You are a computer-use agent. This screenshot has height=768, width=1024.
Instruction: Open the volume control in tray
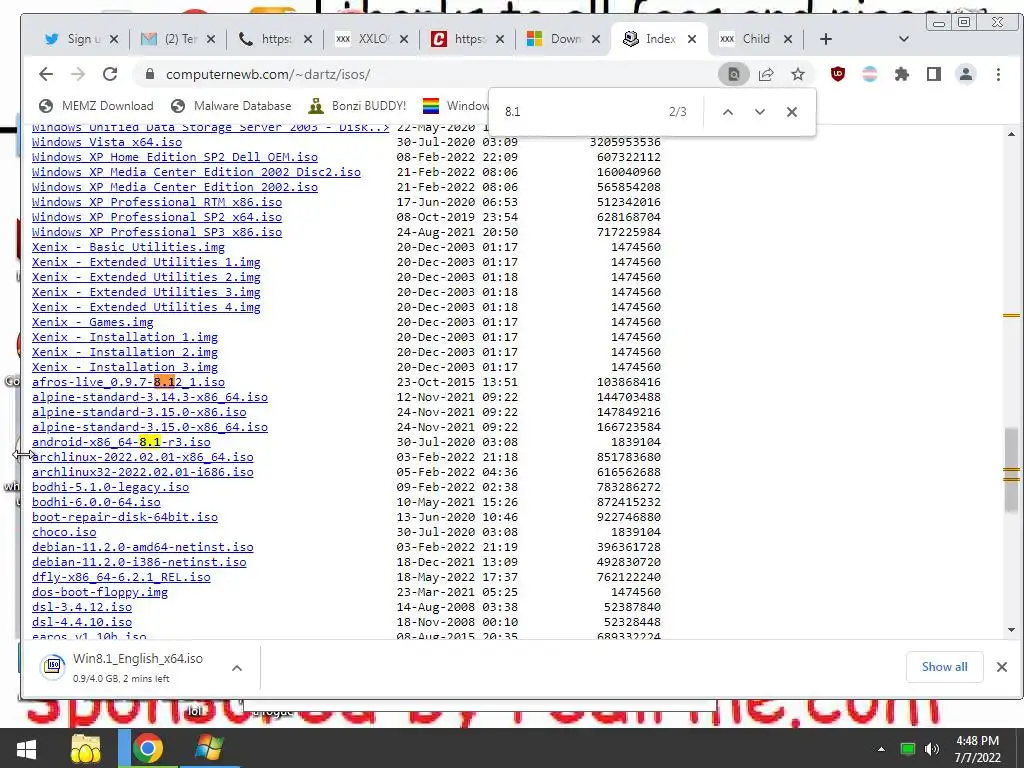click(931, 749)
